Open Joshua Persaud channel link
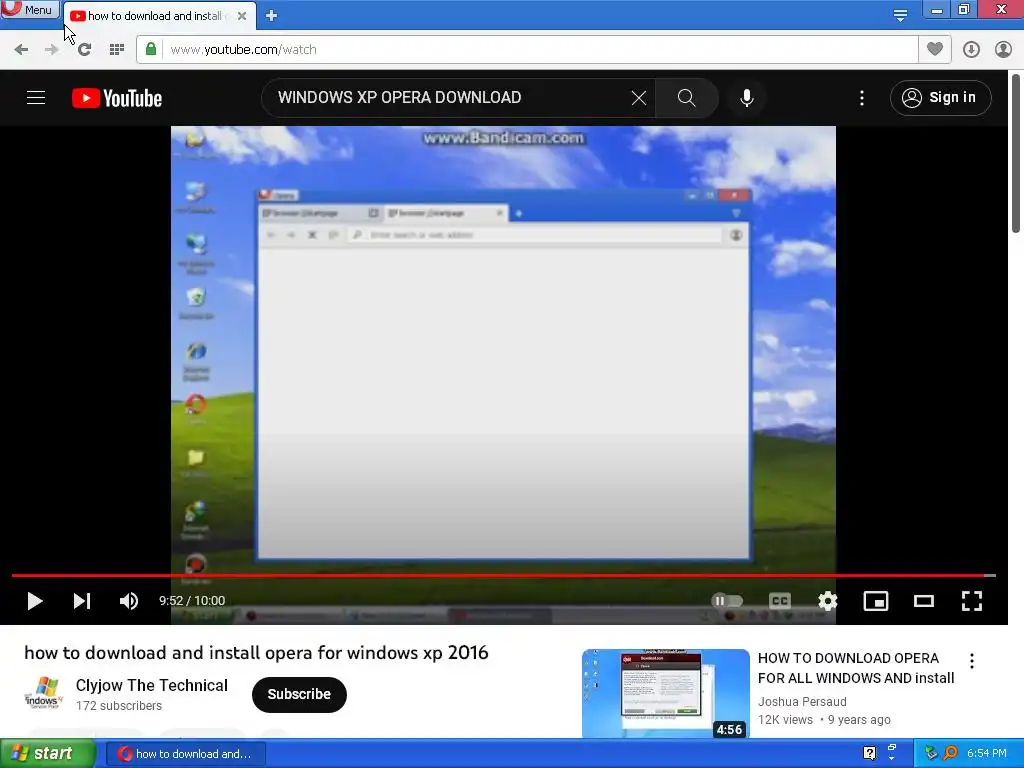Image resolution: width=1024 pixels, height=768 pixels. [x=802, y=701]
